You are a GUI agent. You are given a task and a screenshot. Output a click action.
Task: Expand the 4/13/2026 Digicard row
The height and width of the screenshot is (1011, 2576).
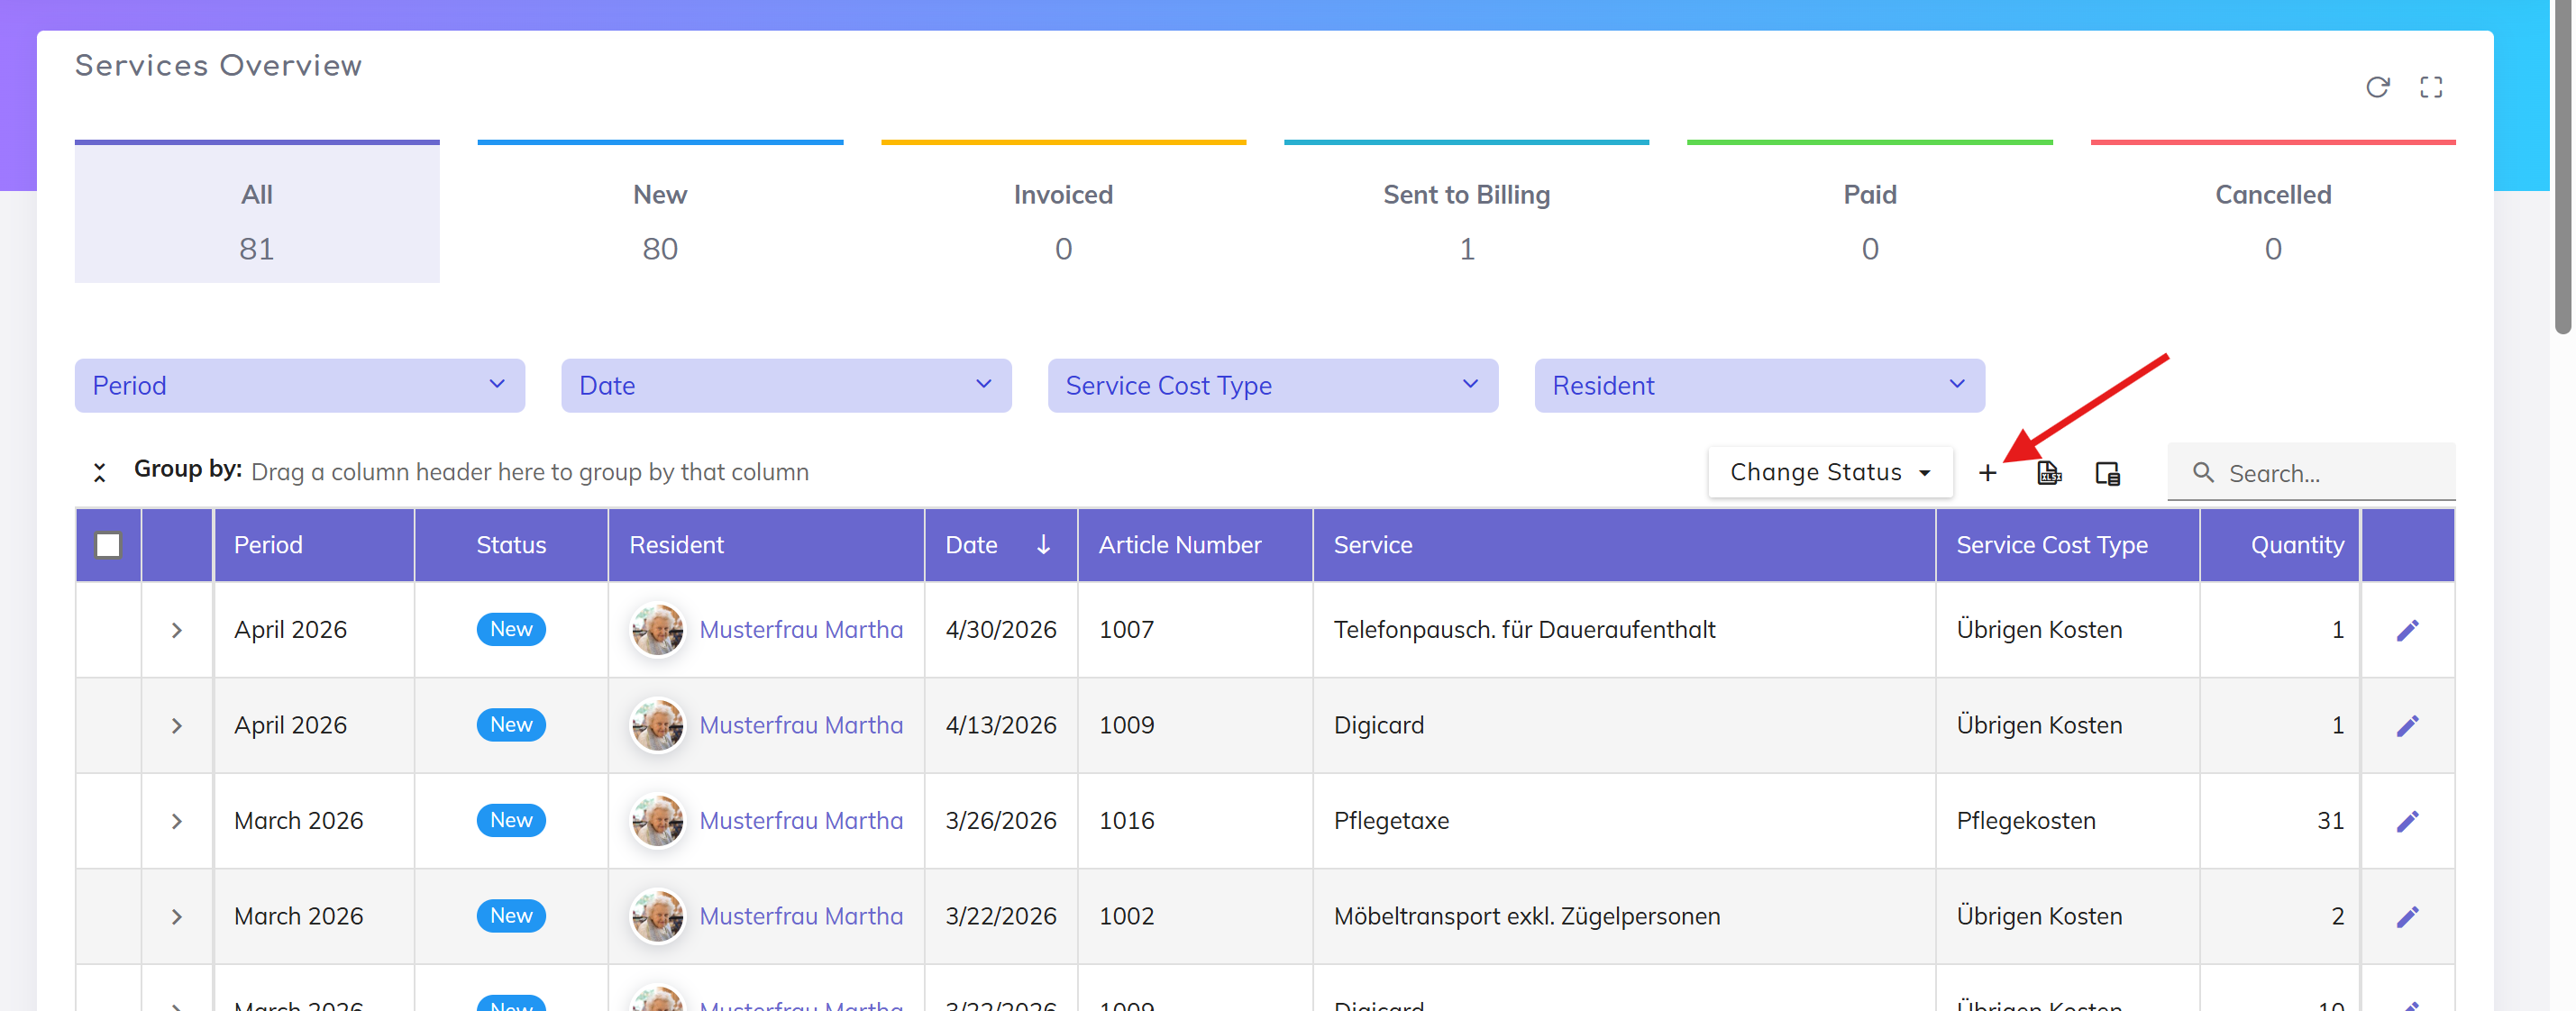[x=177, y=726]
